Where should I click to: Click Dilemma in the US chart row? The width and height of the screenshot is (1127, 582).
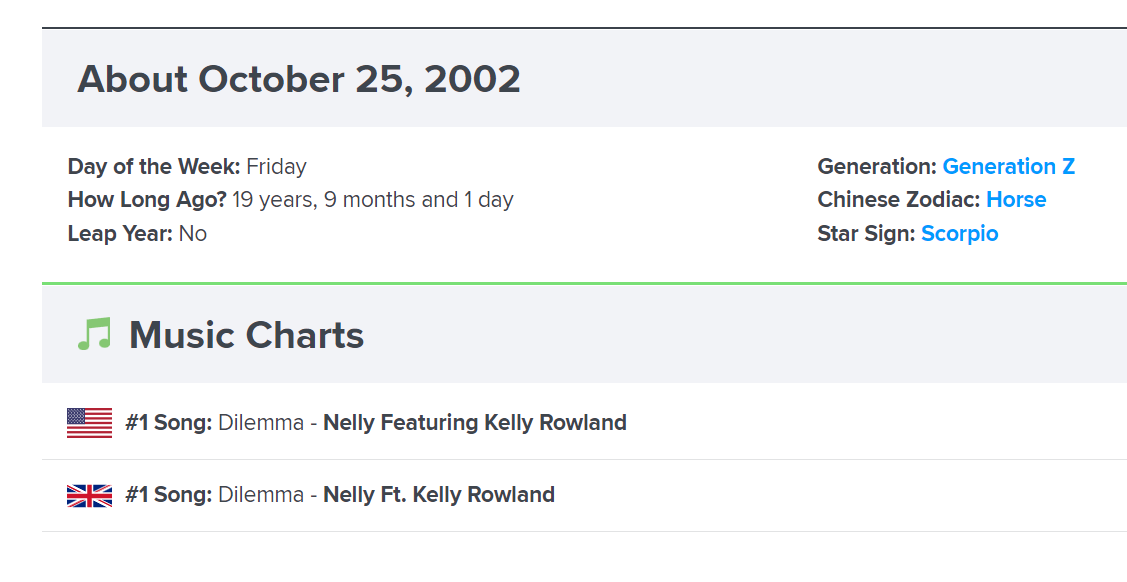pyautogui.click(x=260, y=423)
